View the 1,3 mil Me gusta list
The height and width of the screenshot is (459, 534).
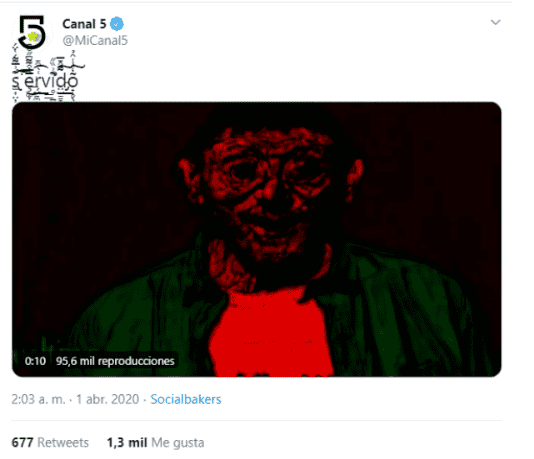[156, 443]
